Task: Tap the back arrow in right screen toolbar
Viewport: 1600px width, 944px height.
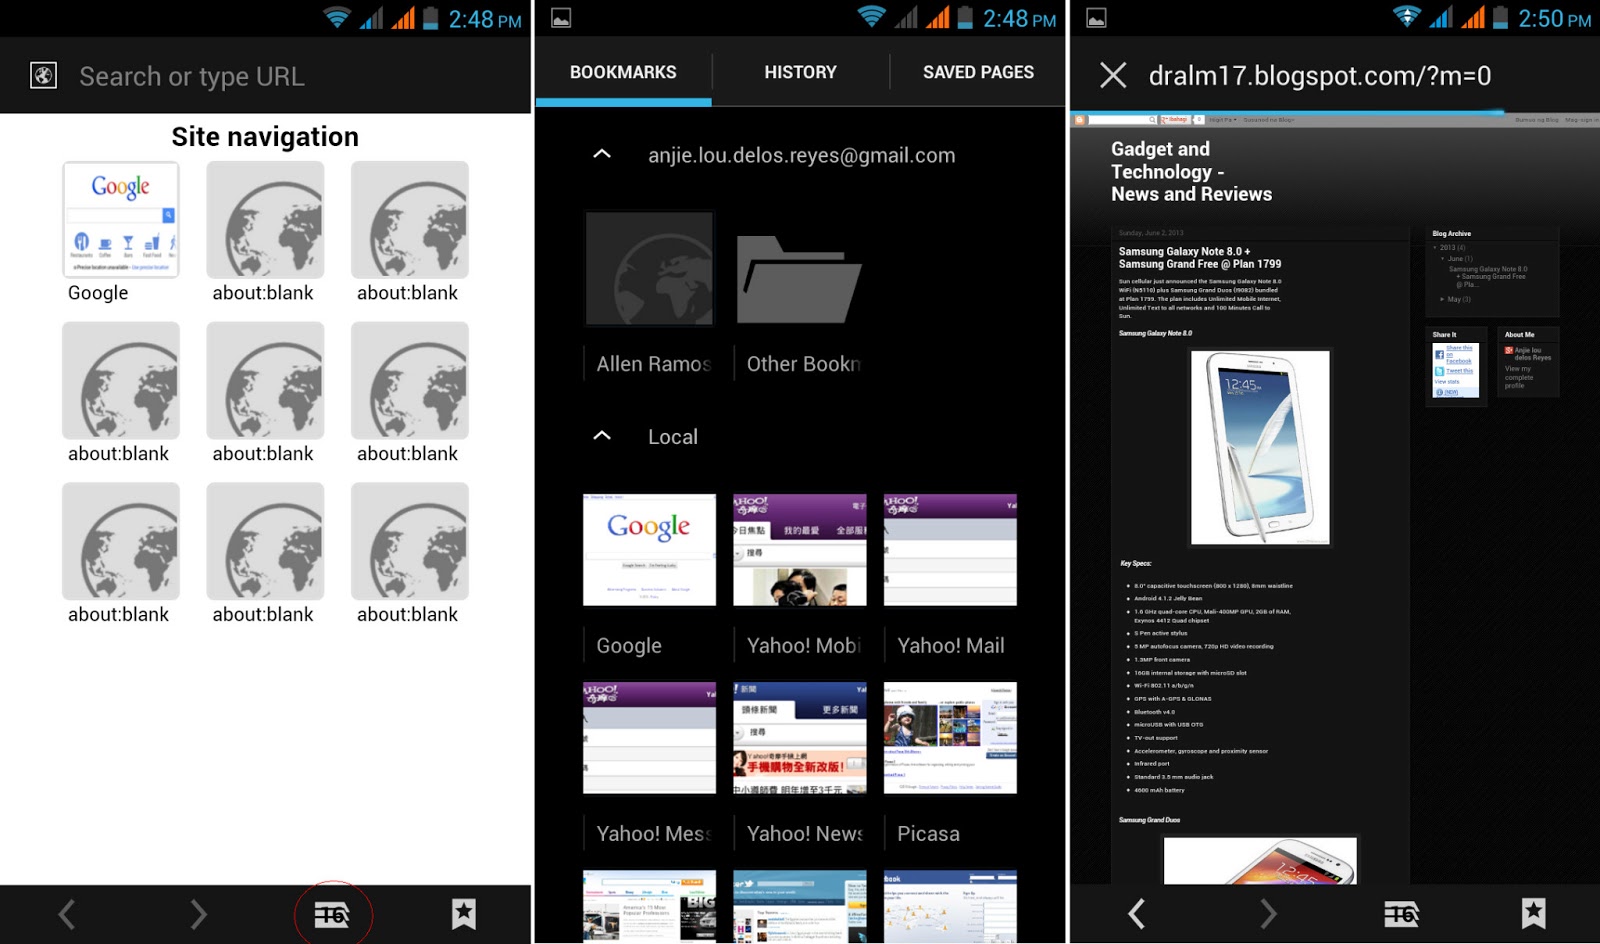Action: 1136,914
